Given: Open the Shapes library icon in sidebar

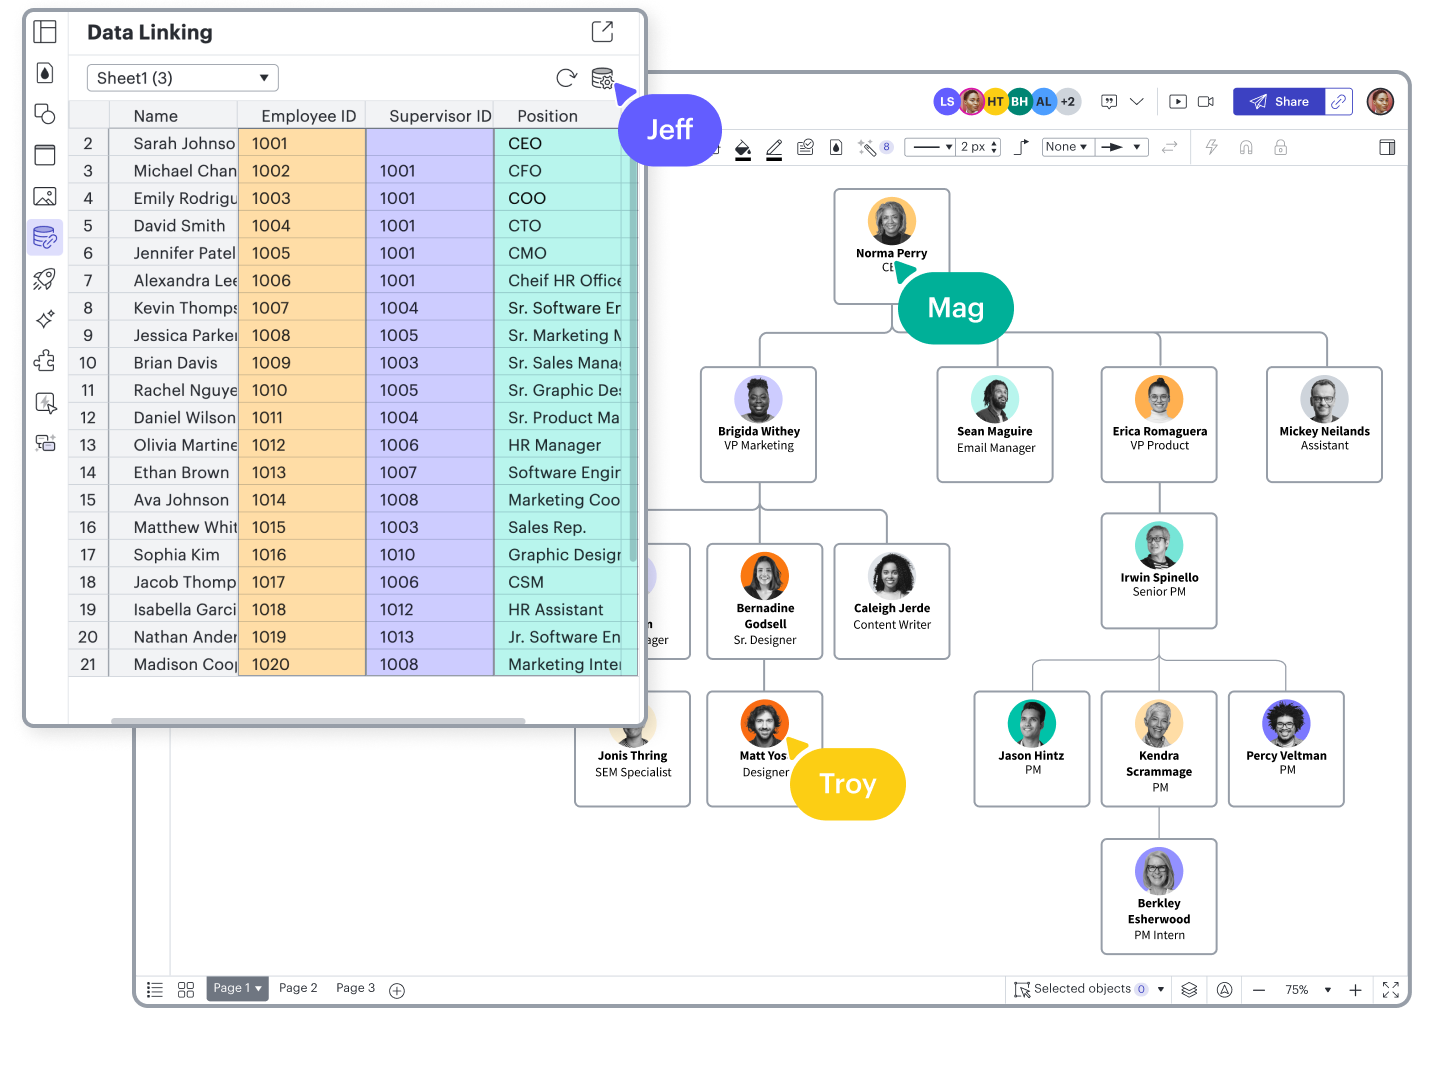Looking at the screenshot, I should pyautogui.click(x=45, y=114).
